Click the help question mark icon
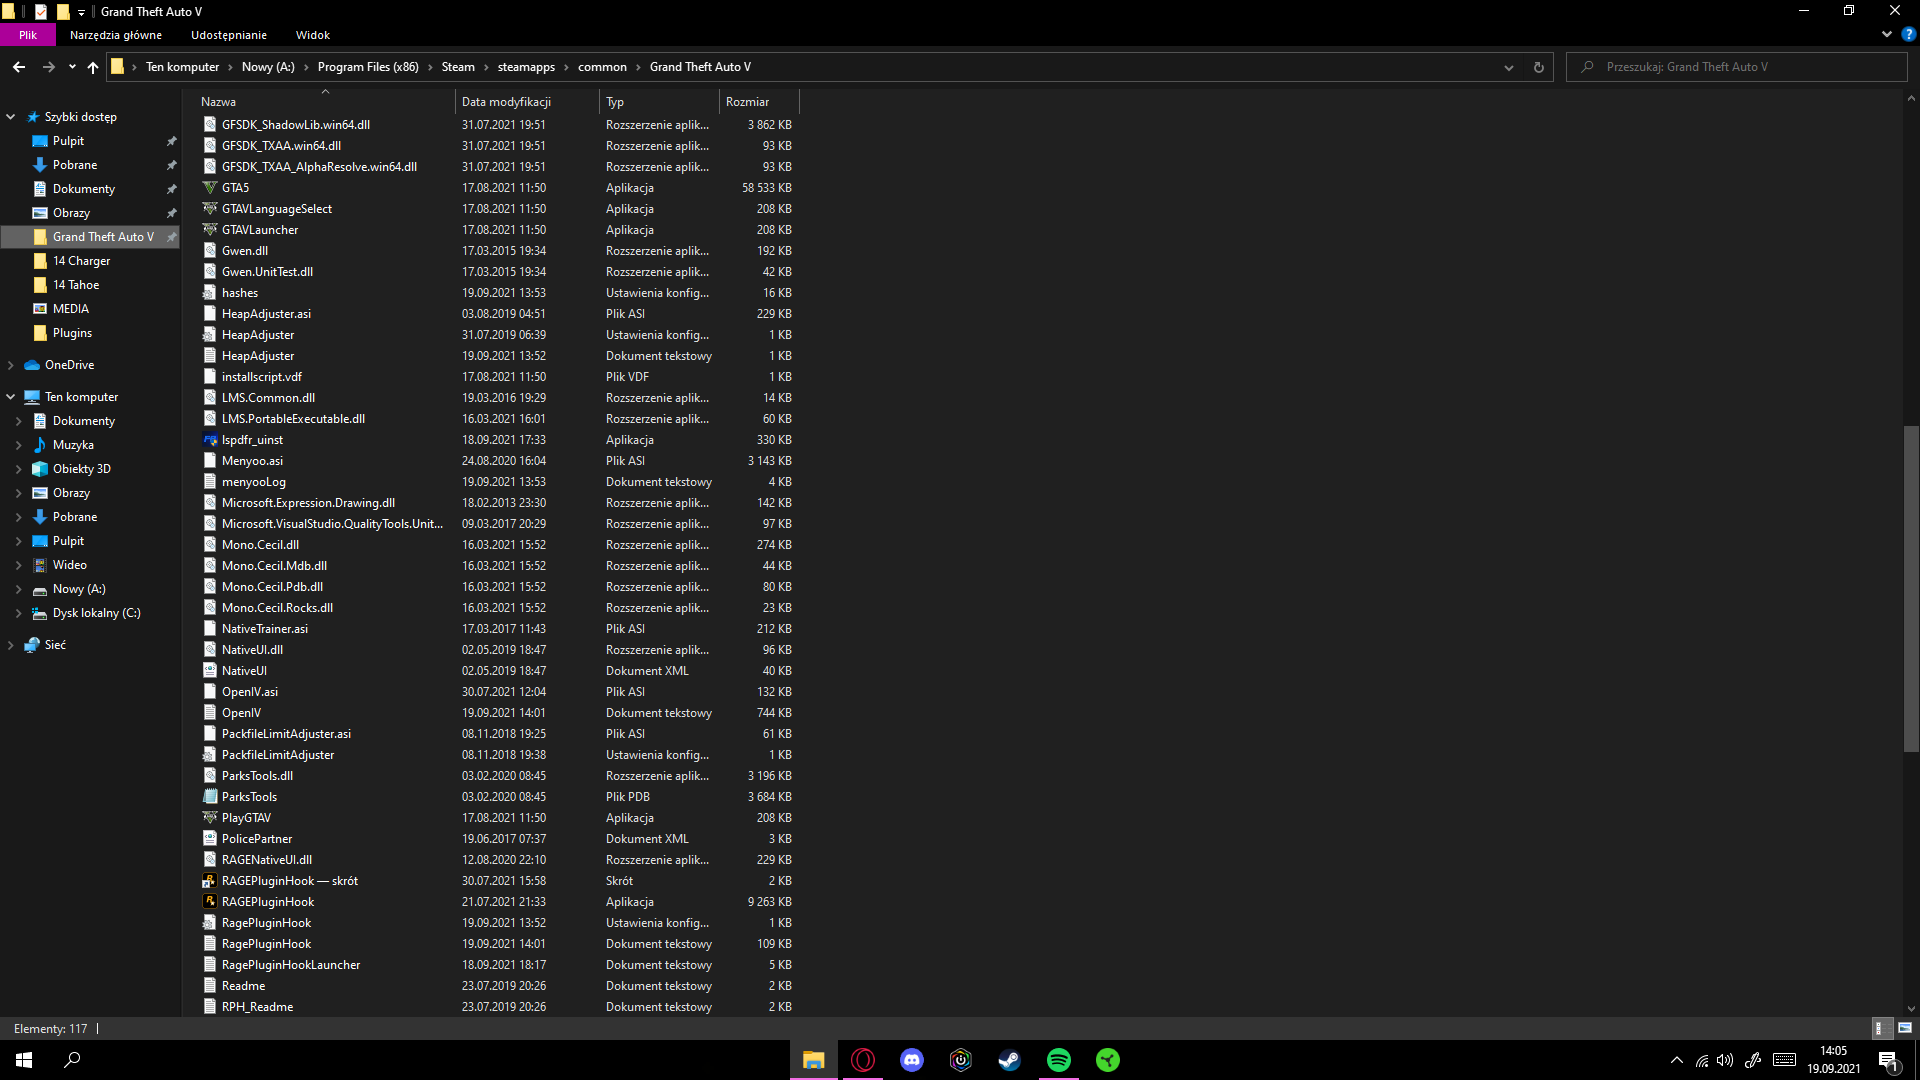Viewport: 1920px width, 1080px height. coord(1908,34)
